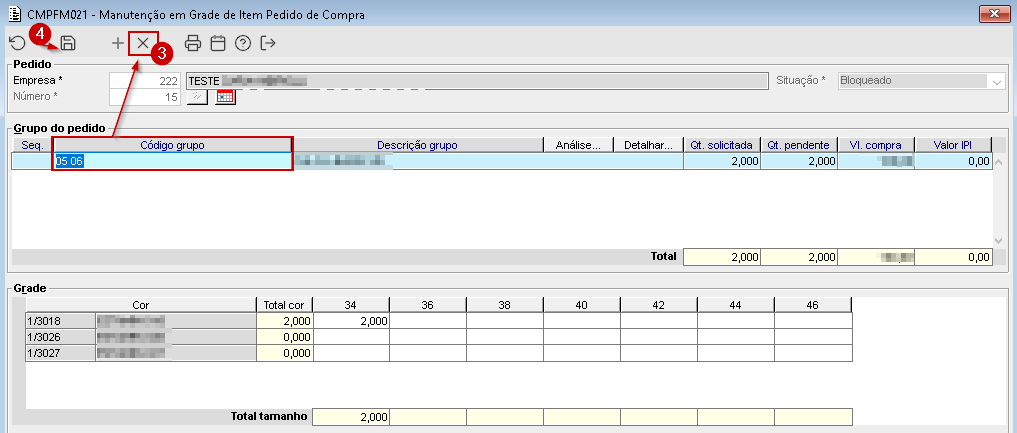The height and width of the screenshot is (433, 1017).
Task: Expand the Situação dropdown
Action: click(996, 81)
